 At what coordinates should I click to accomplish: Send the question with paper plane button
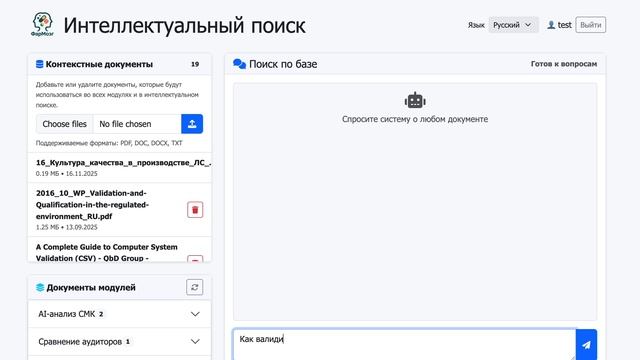(587, 345)
